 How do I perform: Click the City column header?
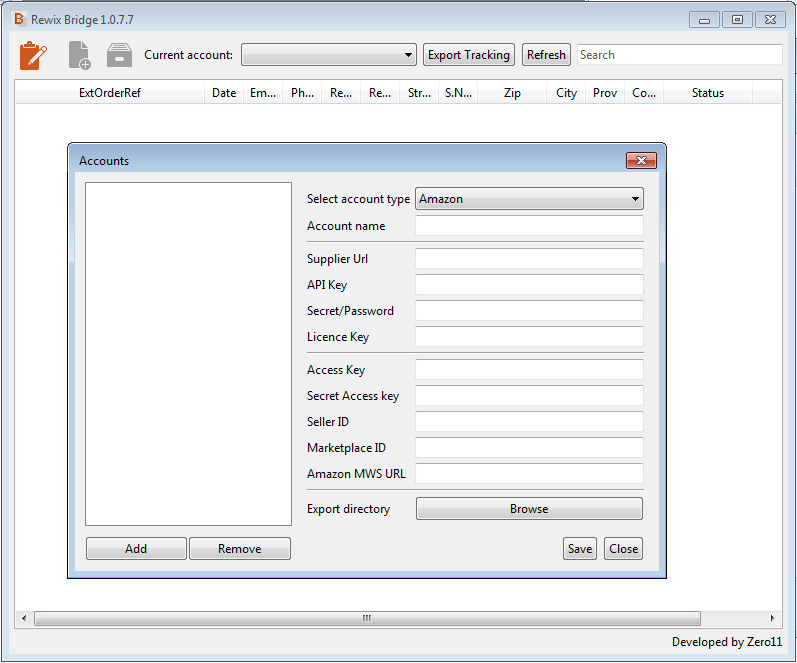pos(566,93)
